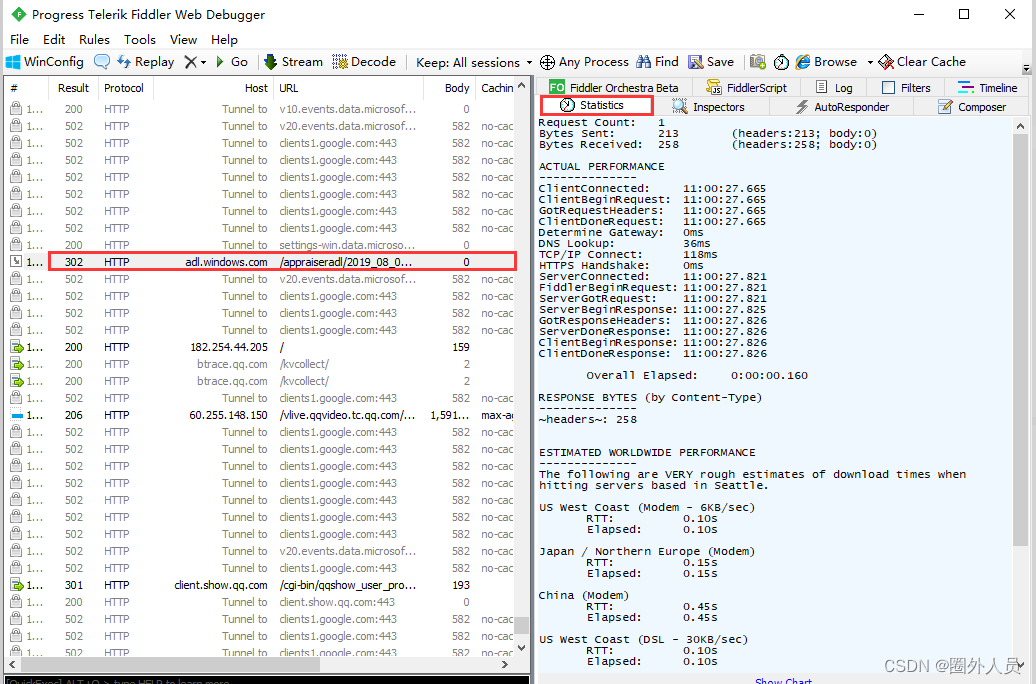1036x684 pixels.
Task: Click green arrow icon of client.show.qq.com 301 row
Action: point(17,585)
